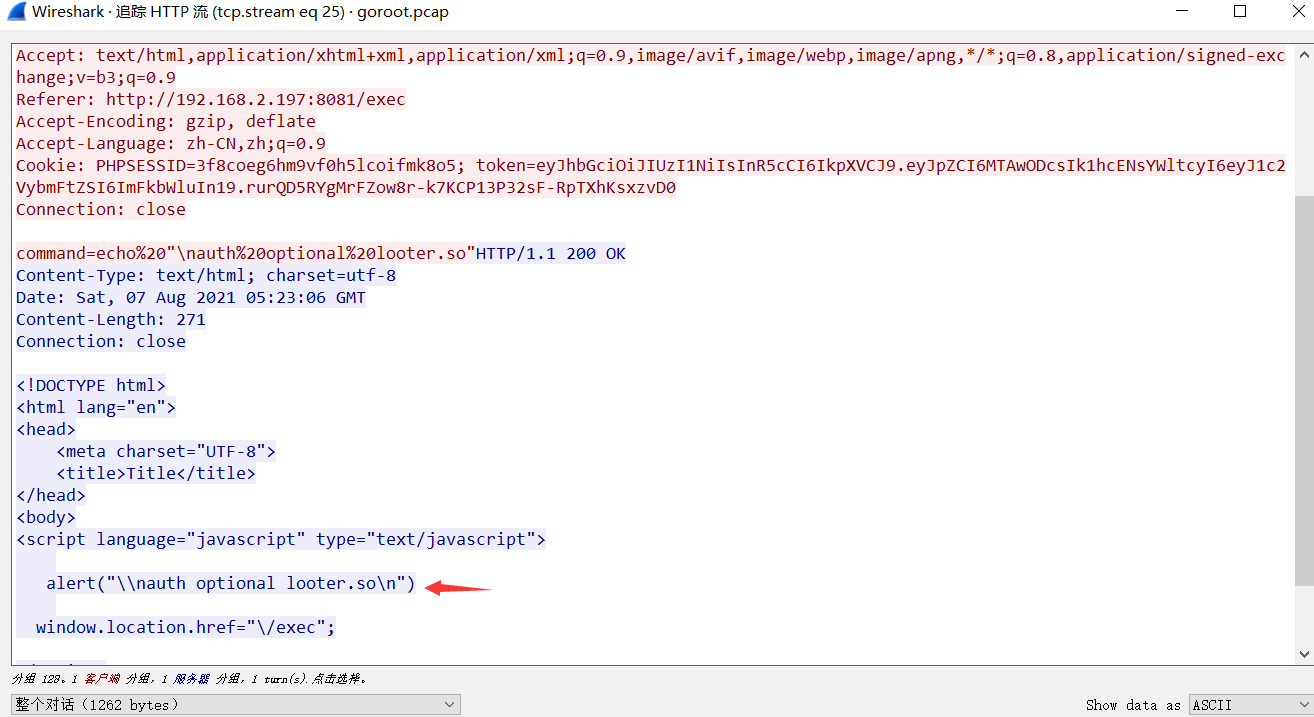Maximize the Follow HTTP Stream window
The width and height of the screenshot is (1314, 717).
point(1240,12)
